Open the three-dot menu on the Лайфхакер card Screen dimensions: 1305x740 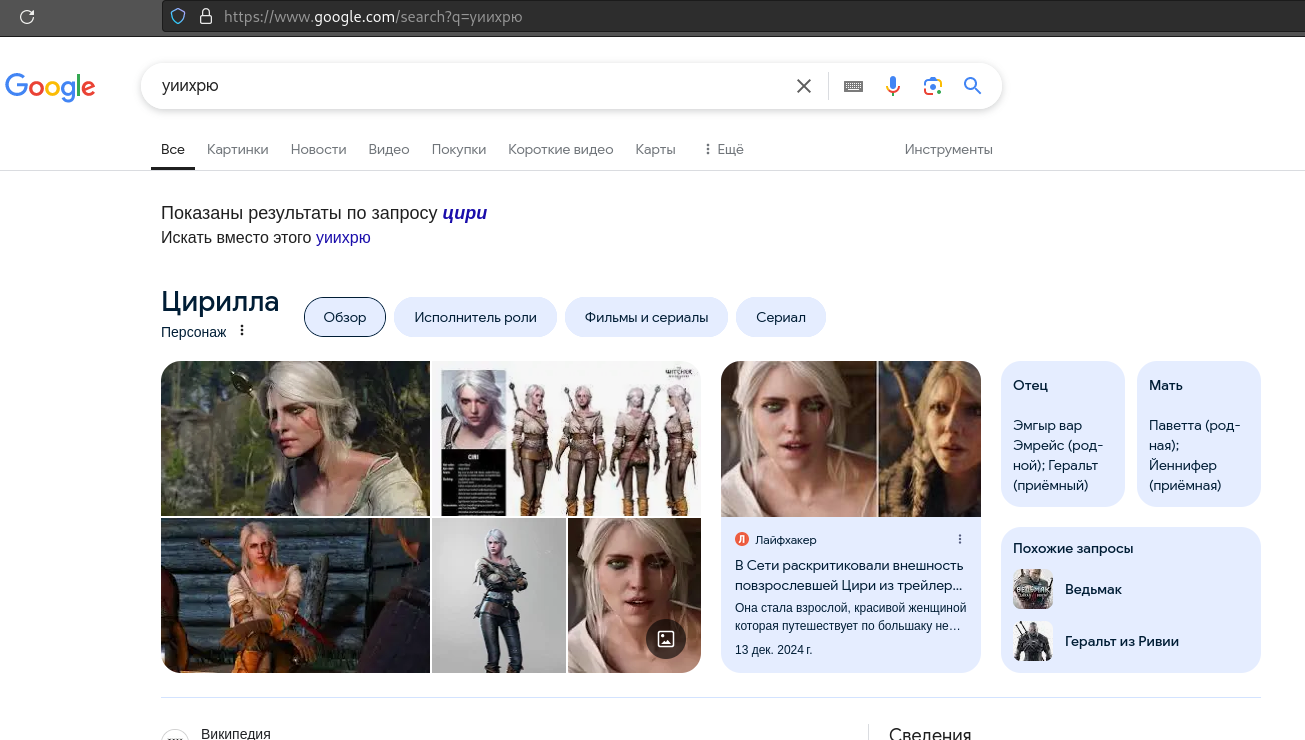coord(960,540)
